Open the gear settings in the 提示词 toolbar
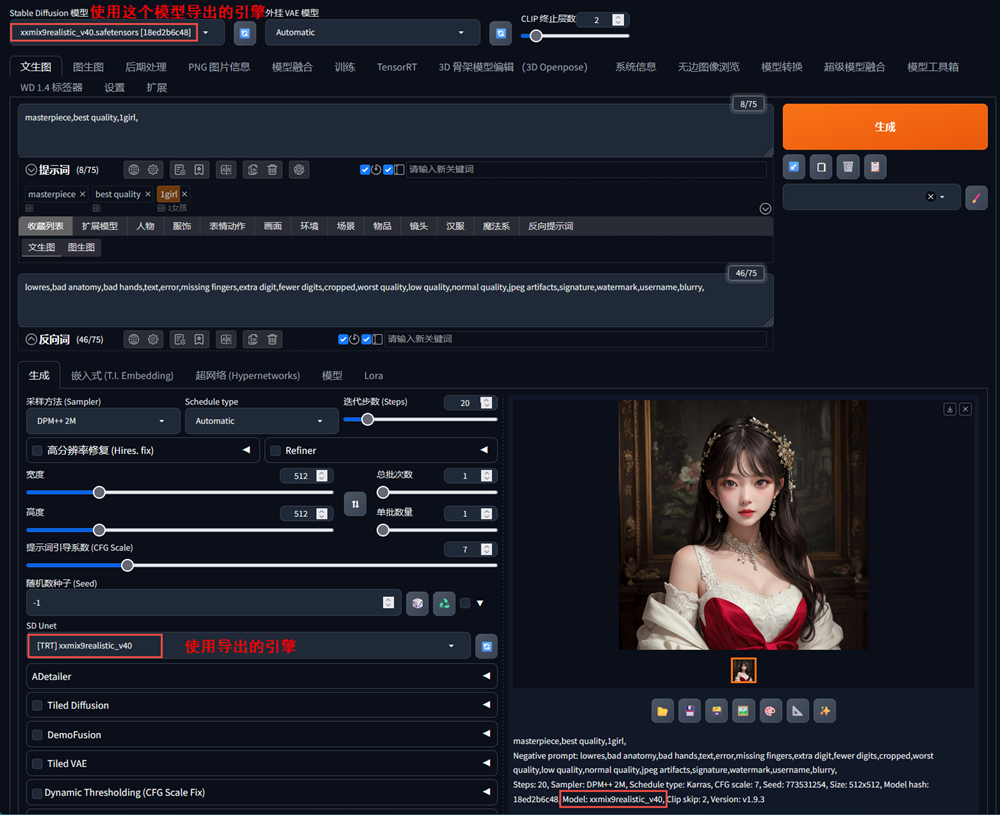The width and height of the screenshot is (1000, 815). click(153, 170)
